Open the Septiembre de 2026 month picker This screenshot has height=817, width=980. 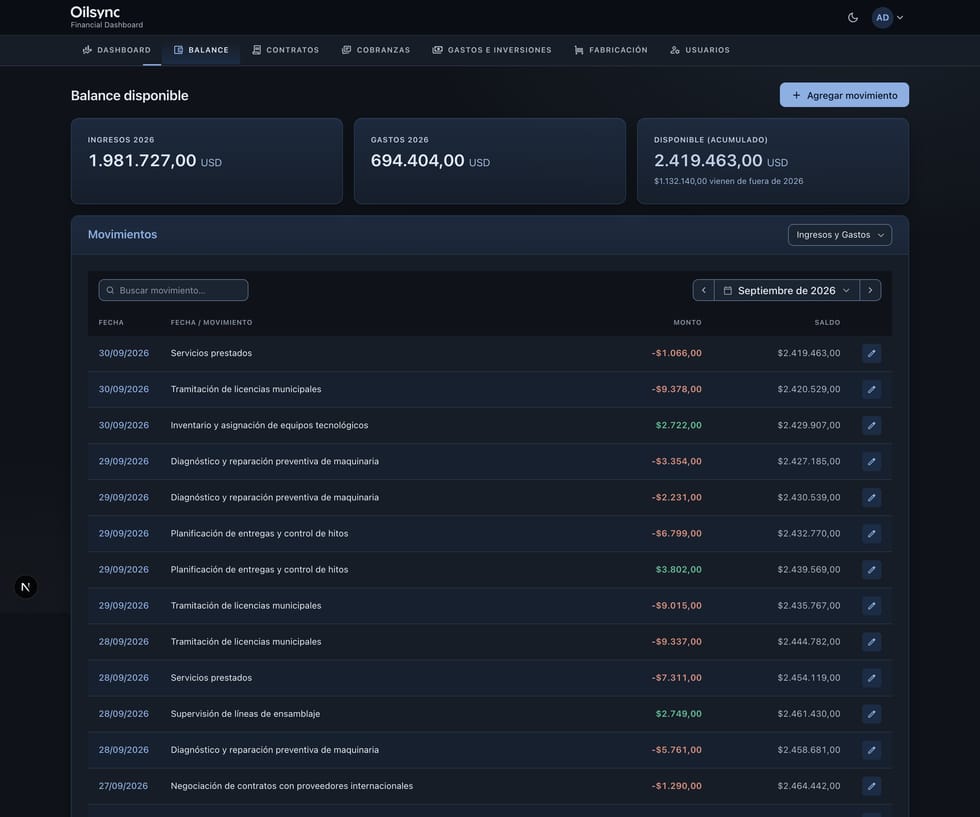coord(786,290)
